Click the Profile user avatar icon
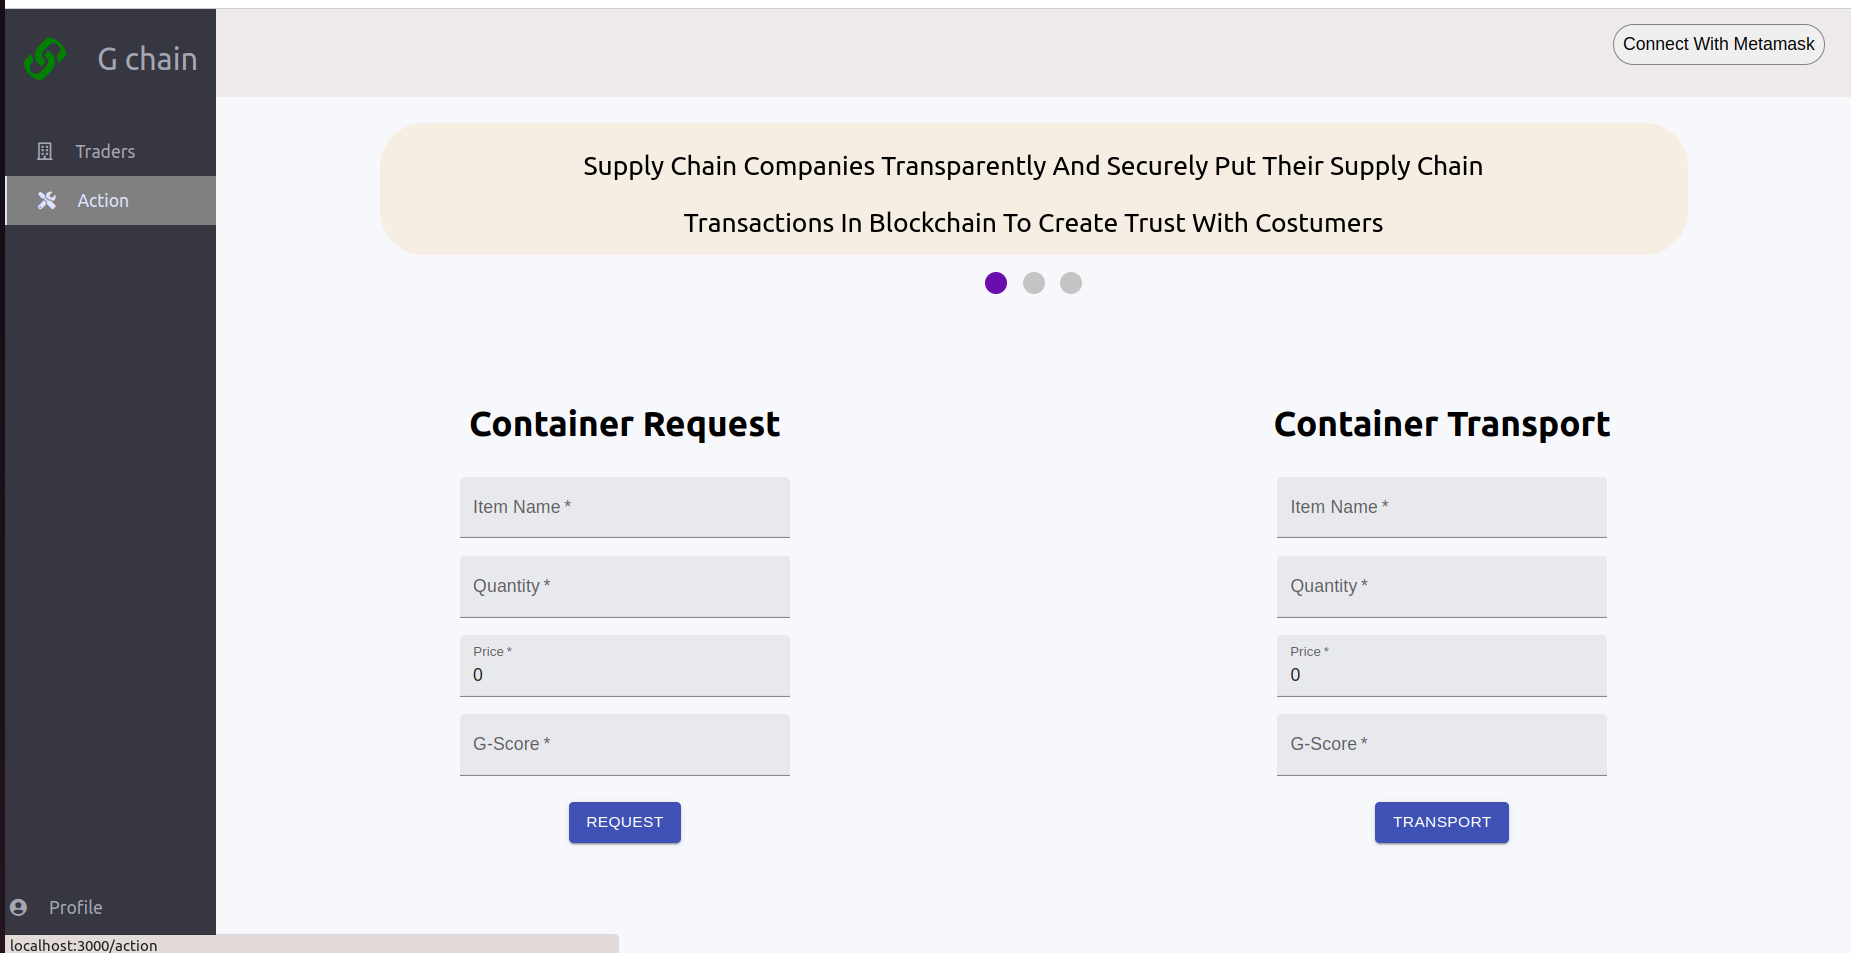The width and height of the screenshot is (1851, 953). click(19, 907)
